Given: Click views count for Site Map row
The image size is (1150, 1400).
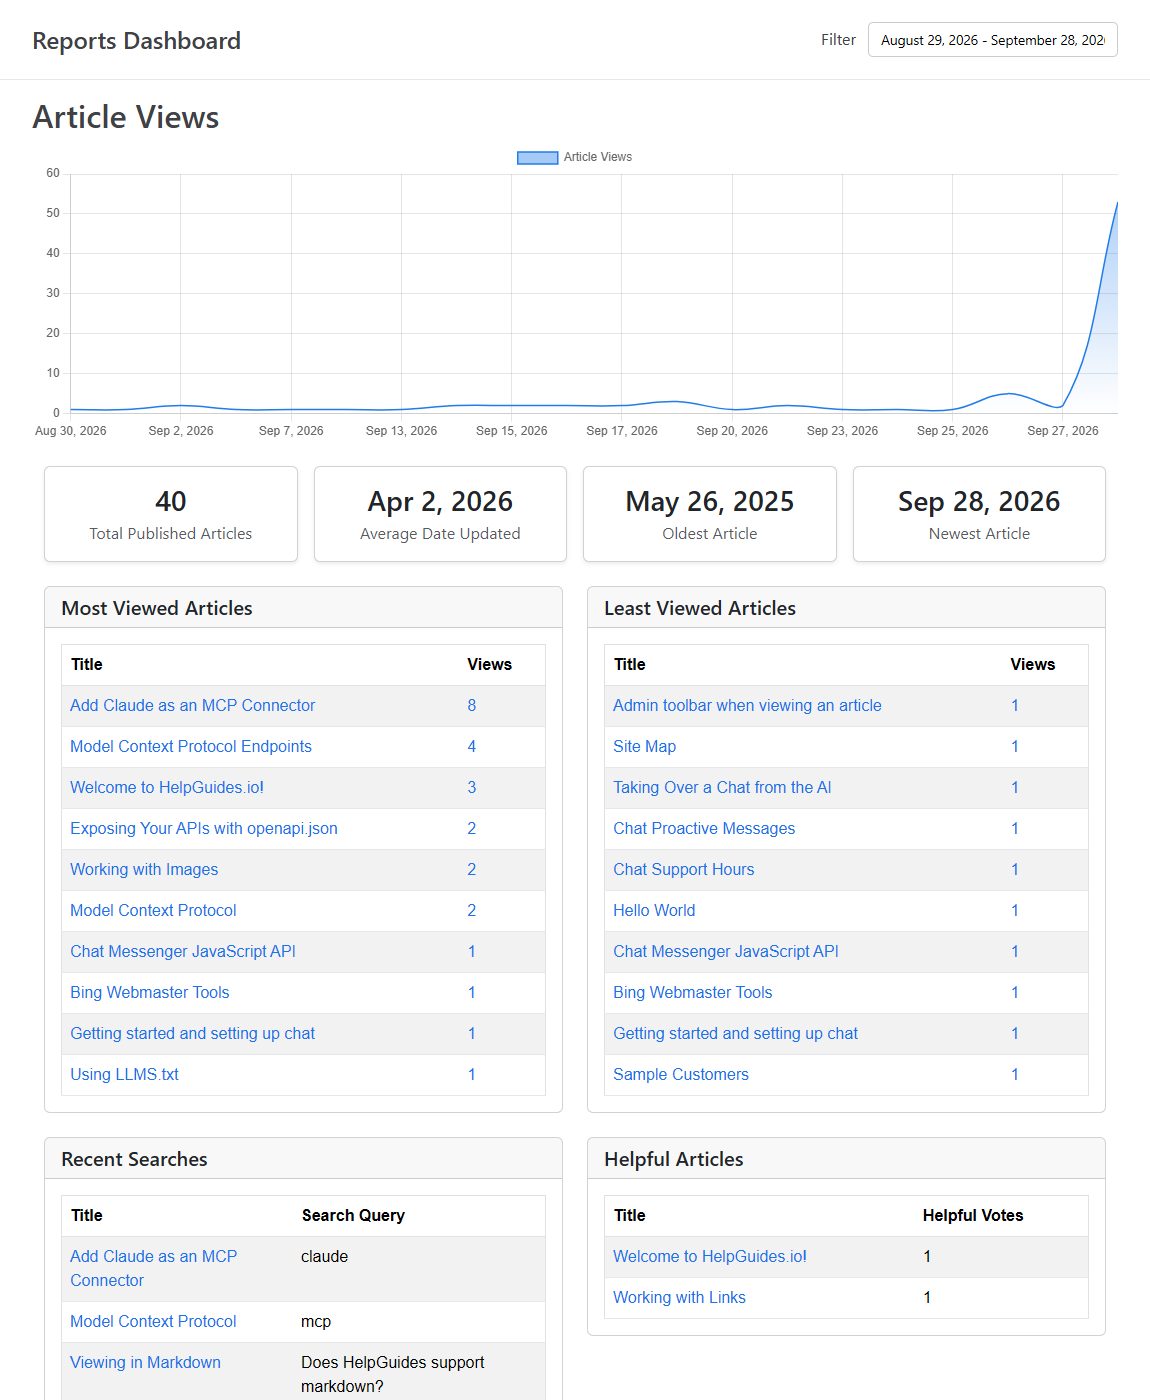Looking at the screenshot, I should pyautogui.click(x=1015, y=746).
